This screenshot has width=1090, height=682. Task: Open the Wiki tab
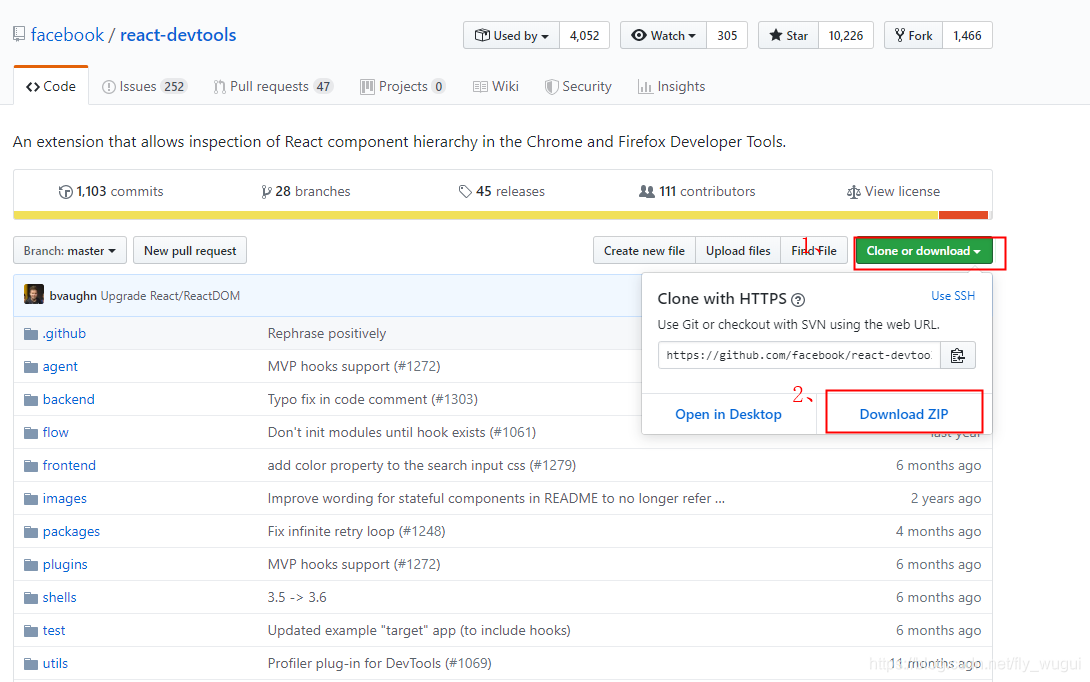(x=496, y=86)
